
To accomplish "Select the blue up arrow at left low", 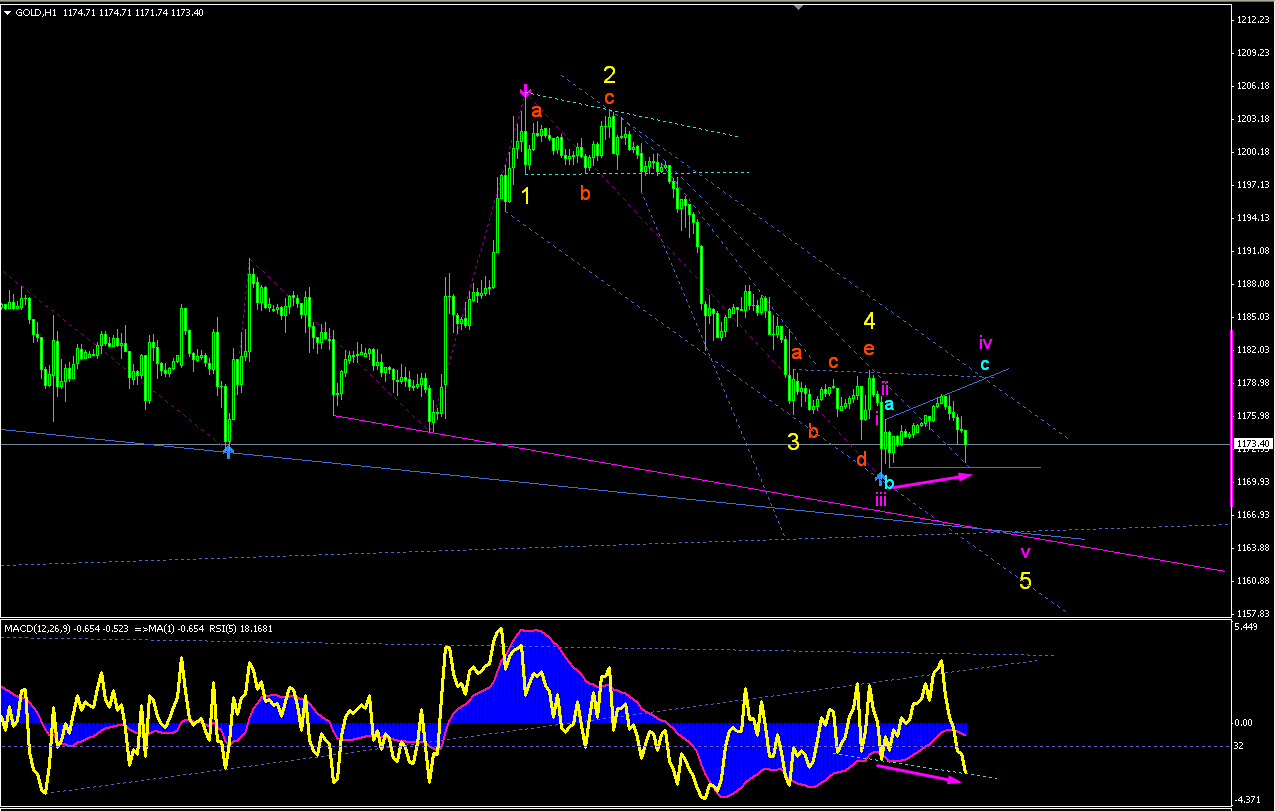I will pos(228,452).
